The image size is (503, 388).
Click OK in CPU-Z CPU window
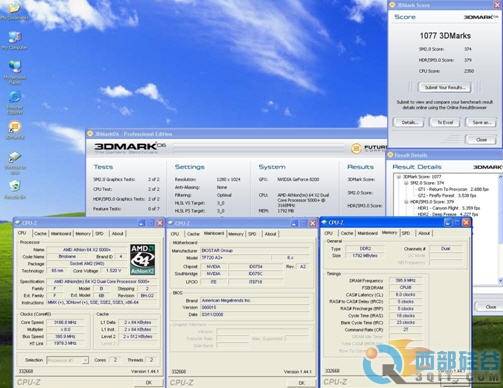click(149, 383)
